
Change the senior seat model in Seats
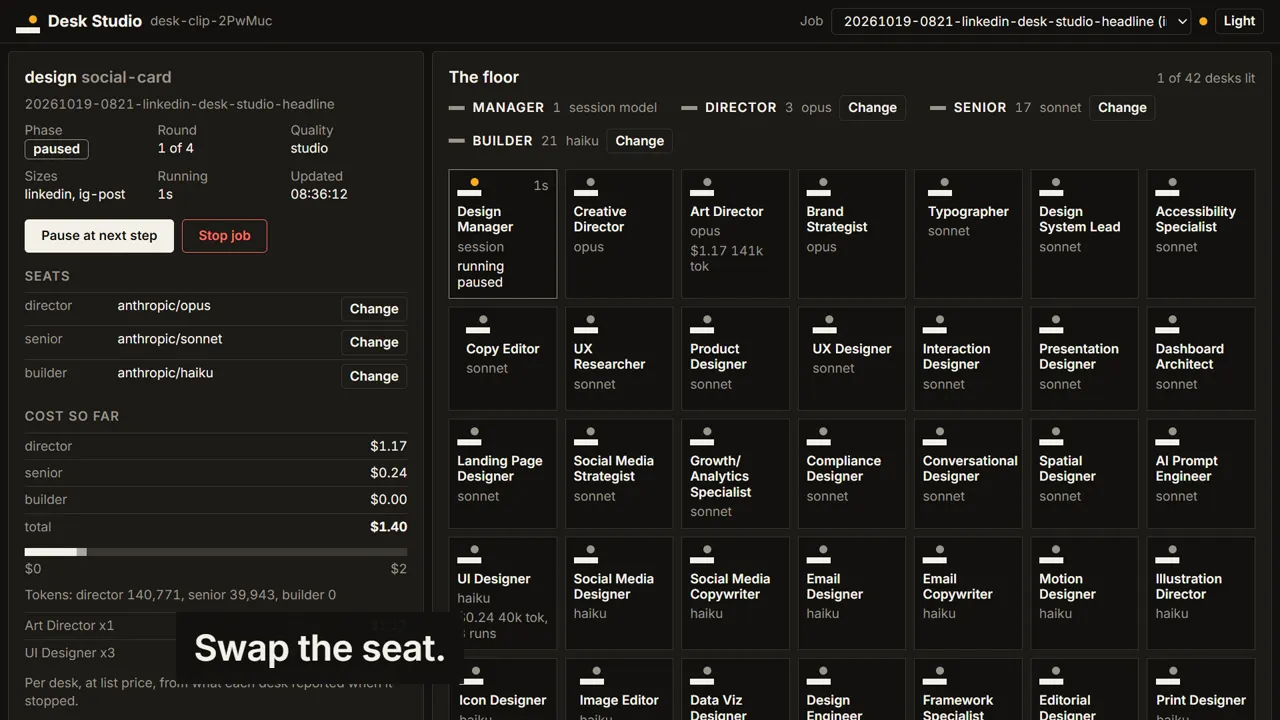click(374, 342)
